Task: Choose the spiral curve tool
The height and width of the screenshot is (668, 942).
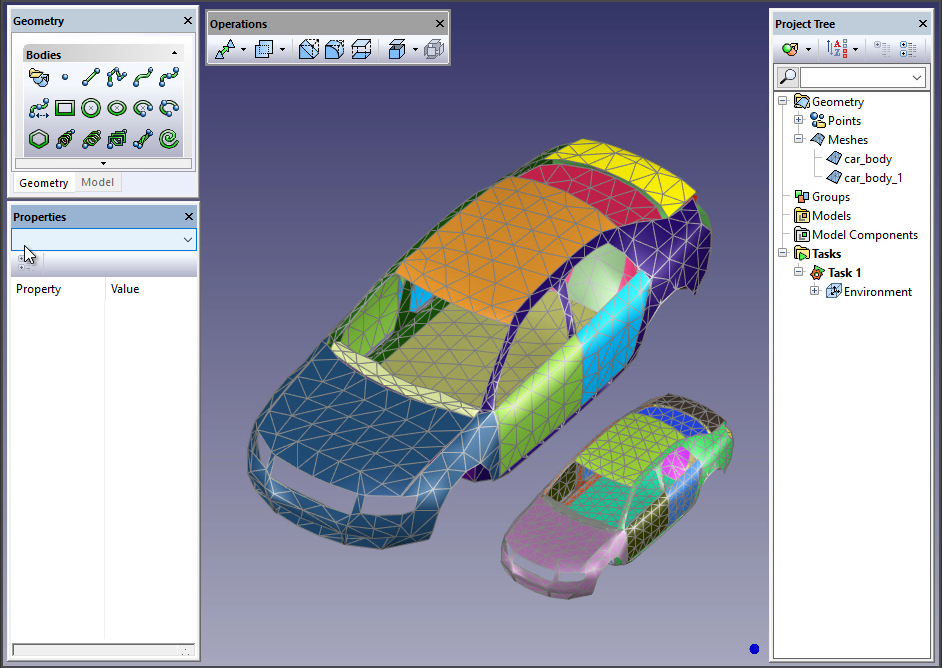Action: coord(169,139)
